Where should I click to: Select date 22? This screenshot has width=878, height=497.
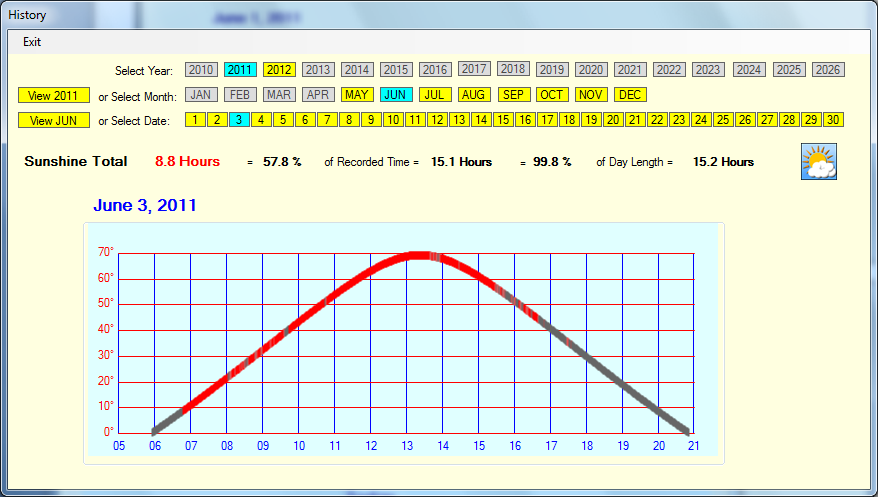tap(657, 120)
